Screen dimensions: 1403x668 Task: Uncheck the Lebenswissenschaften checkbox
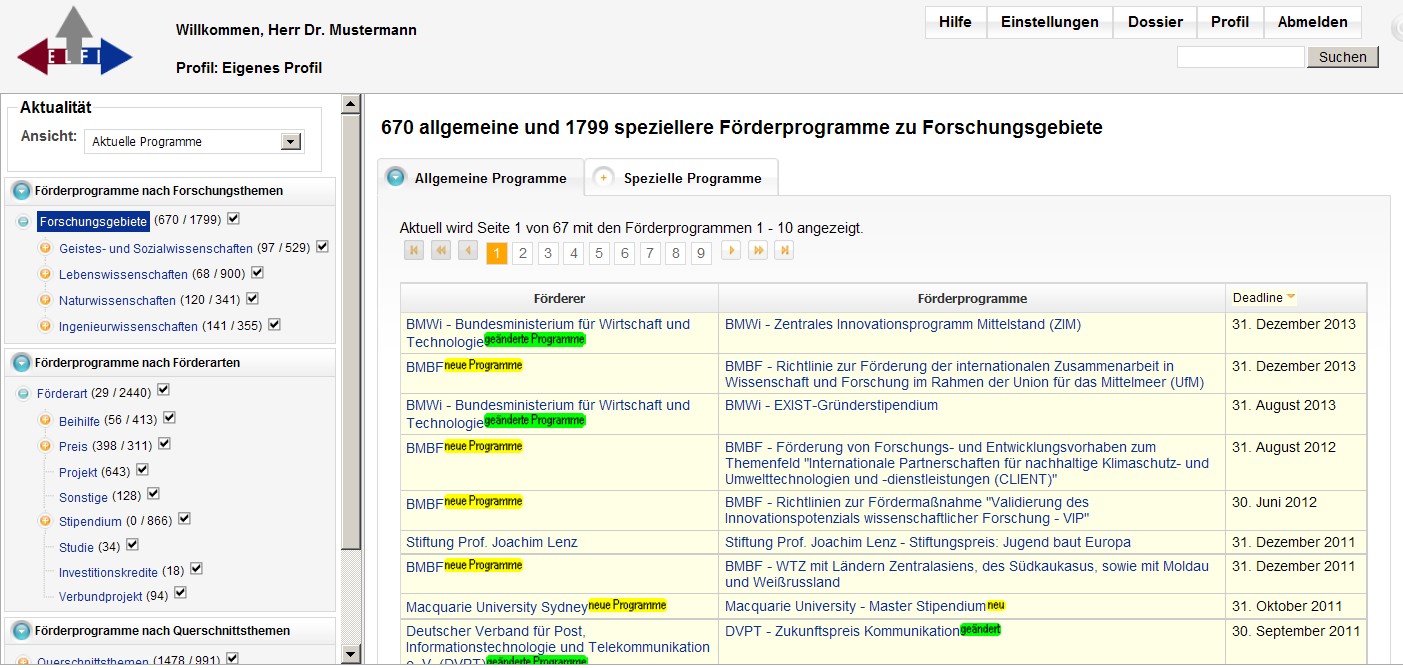click(x=257, y=272)
